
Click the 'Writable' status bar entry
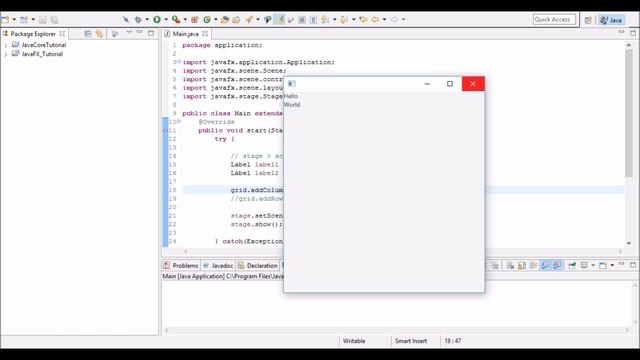coord(354,341)
